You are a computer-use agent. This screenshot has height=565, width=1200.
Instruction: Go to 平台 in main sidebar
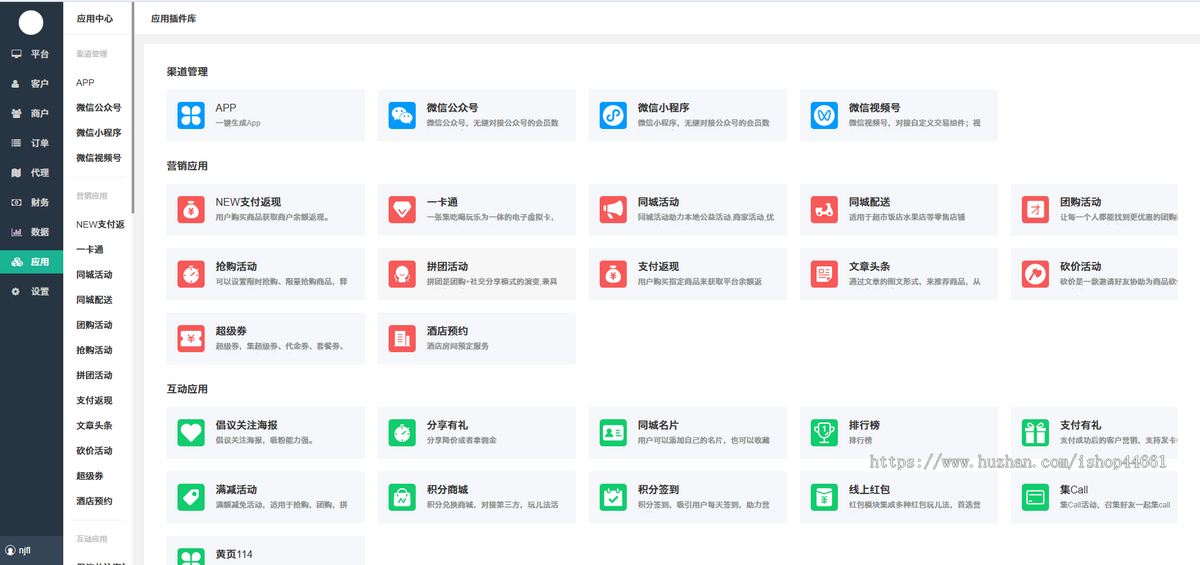point(32,54)
